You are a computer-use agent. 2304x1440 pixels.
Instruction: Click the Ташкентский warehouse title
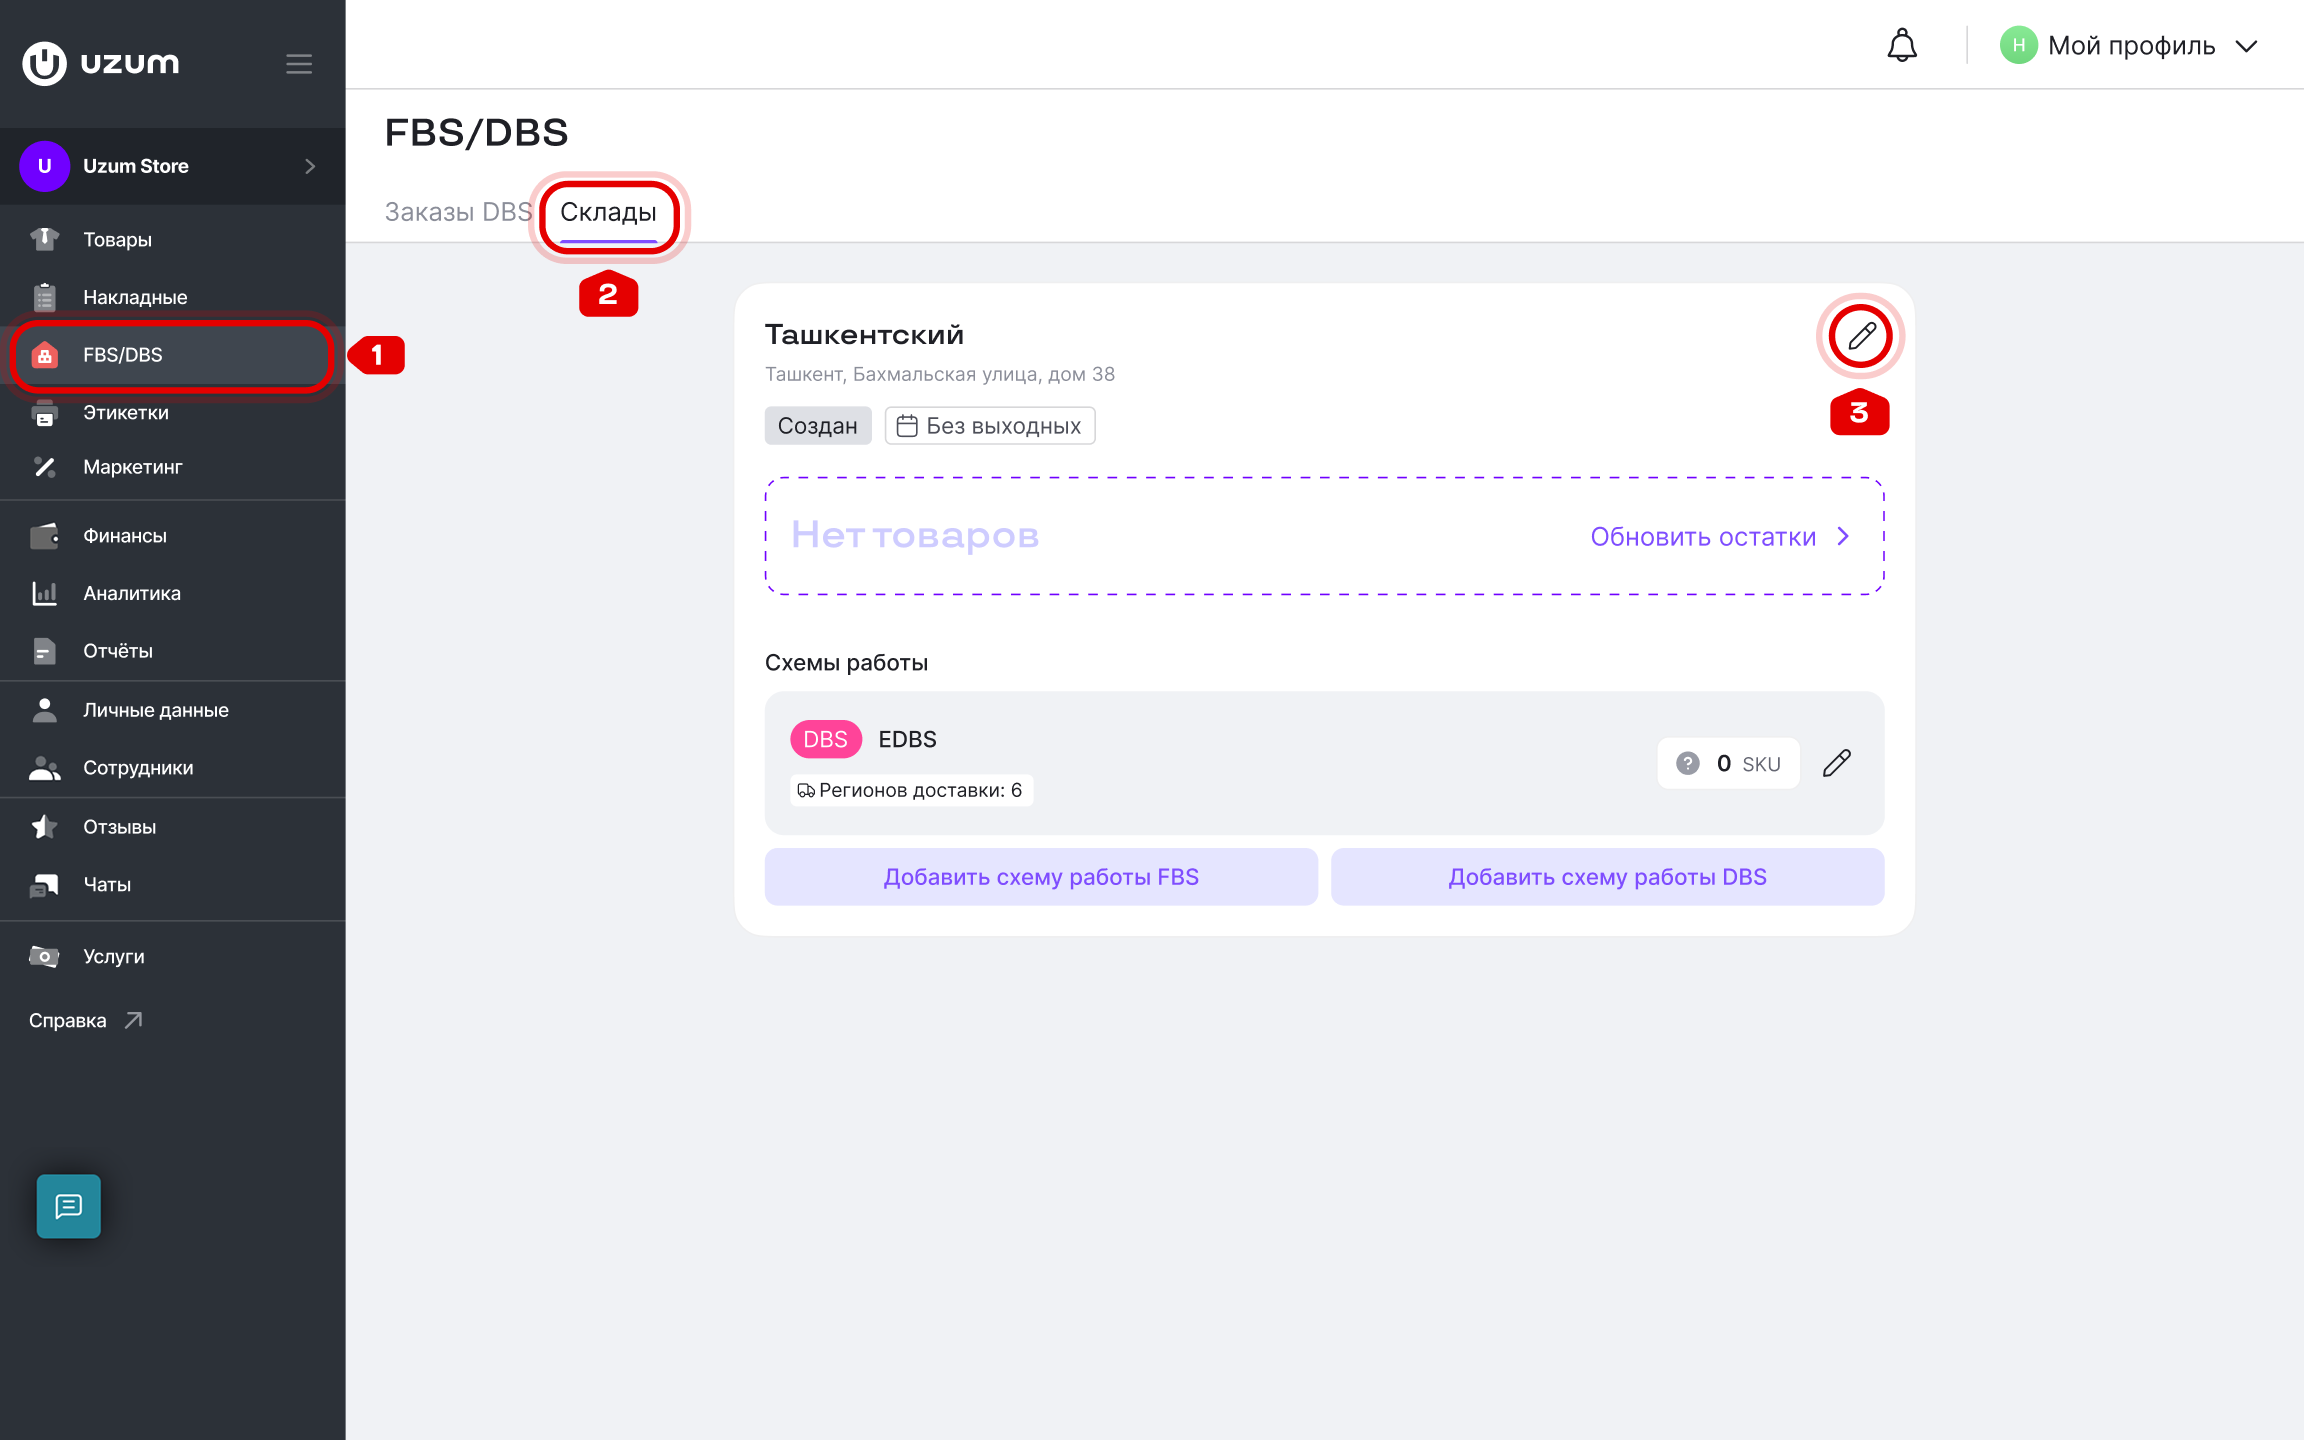click(864, 335)
